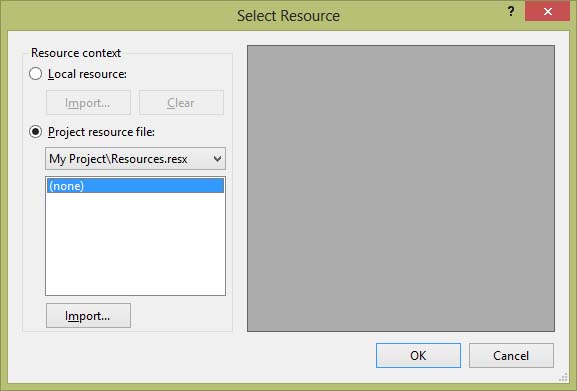Image resolution: width=577 pixels, height=391 pixels.
Task: Click the 'Project resource file:' label text
Action: tap(101, 132)
